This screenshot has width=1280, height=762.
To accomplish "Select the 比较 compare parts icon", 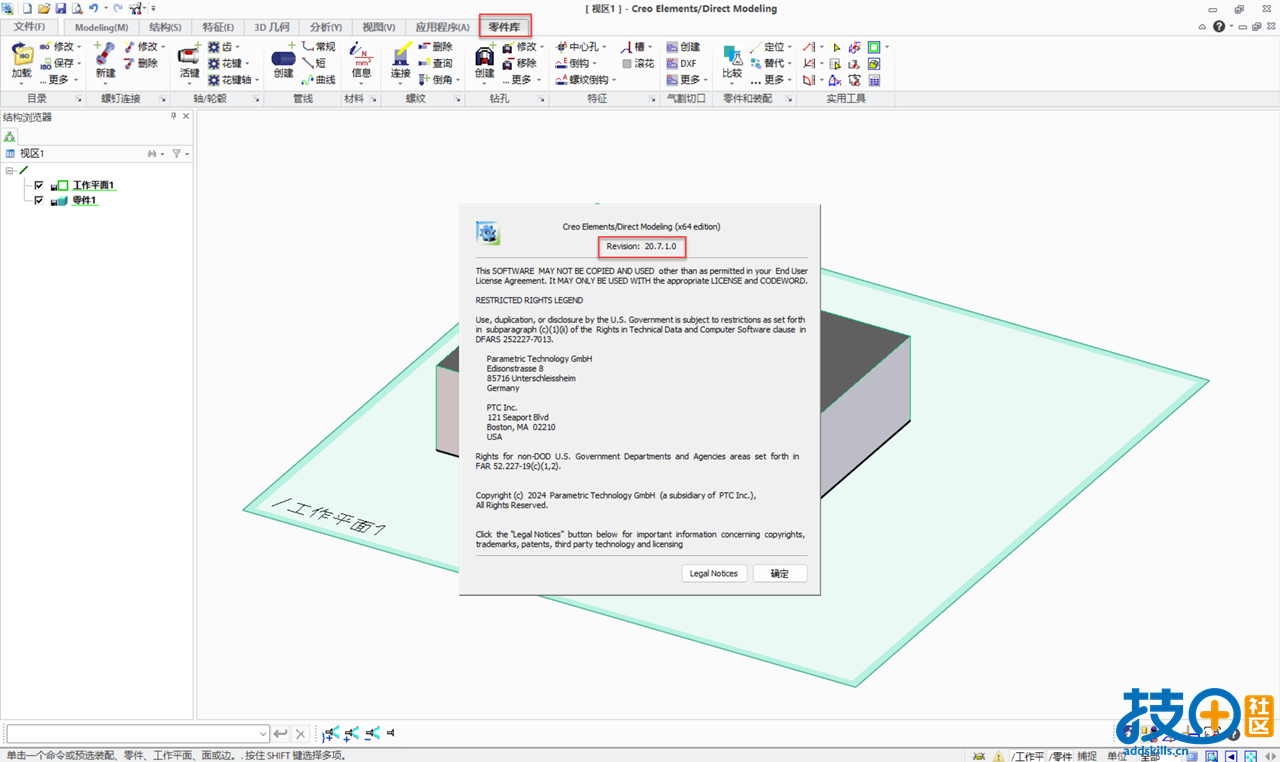I will tap(732, 60).
